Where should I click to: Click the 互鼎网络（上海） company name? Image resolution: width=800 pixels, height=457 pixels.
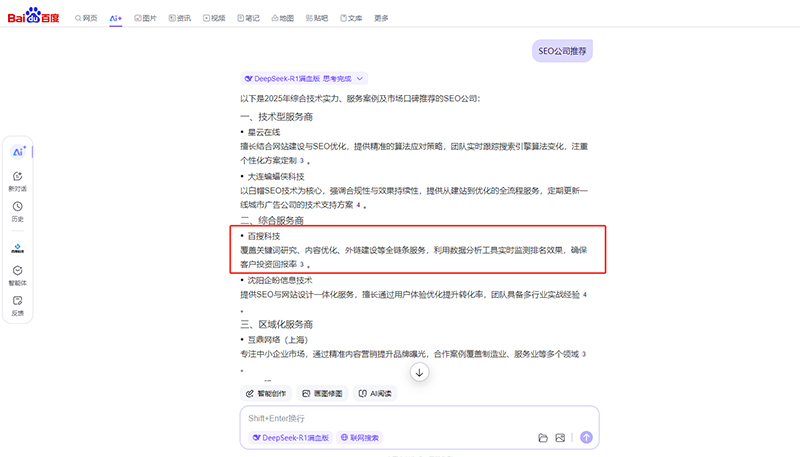tap(278, 340)
